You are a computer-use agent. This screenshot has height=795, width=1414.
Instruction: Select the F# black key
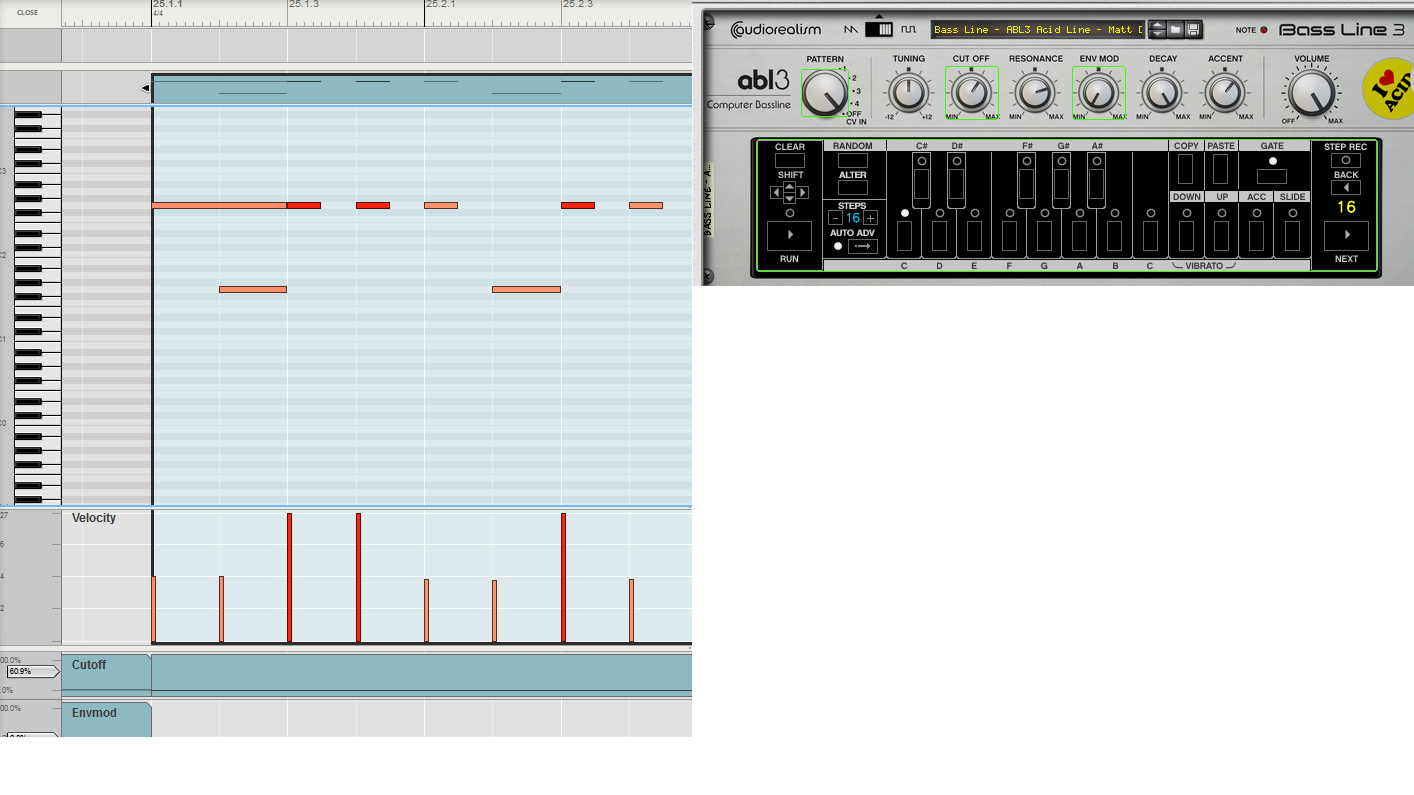point(1027,185)
